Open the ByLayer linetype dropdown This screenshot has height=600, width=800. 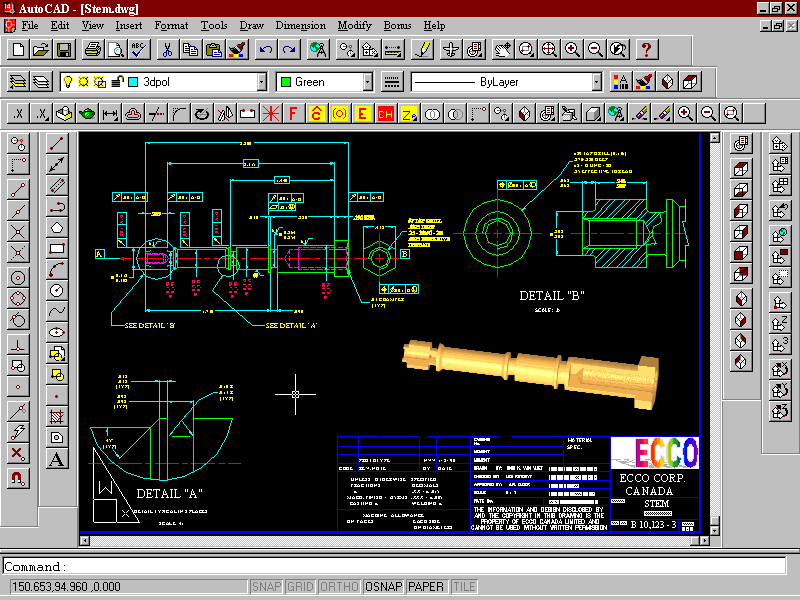point(596,82)
